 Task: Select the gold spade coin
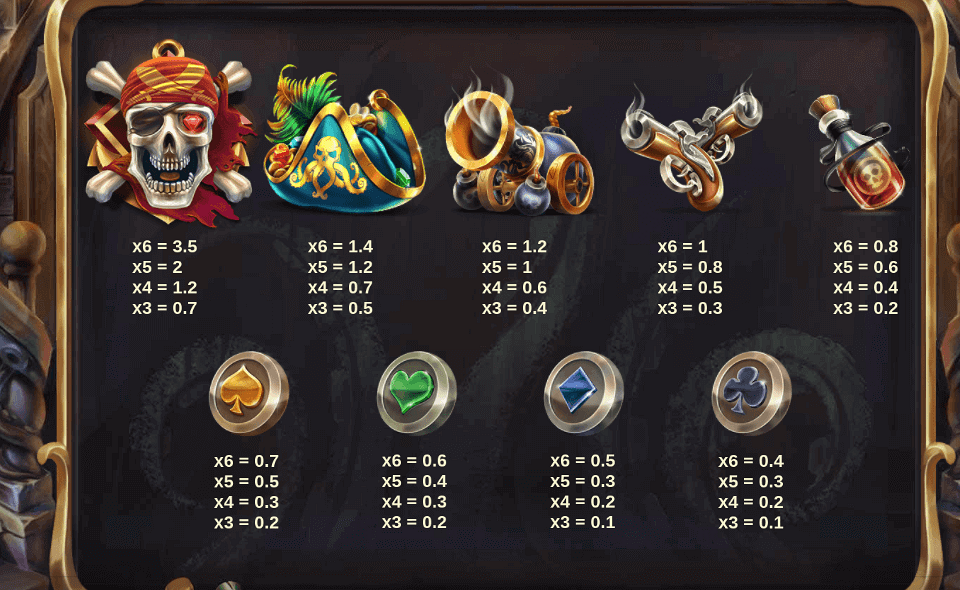249,393
